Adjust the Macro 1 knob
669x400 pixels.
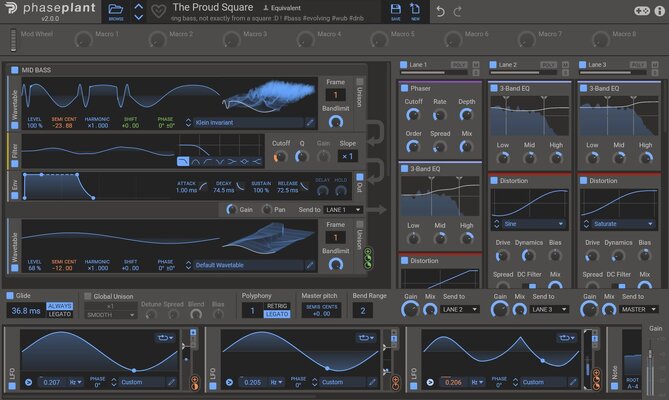click(x=83, y=40)
